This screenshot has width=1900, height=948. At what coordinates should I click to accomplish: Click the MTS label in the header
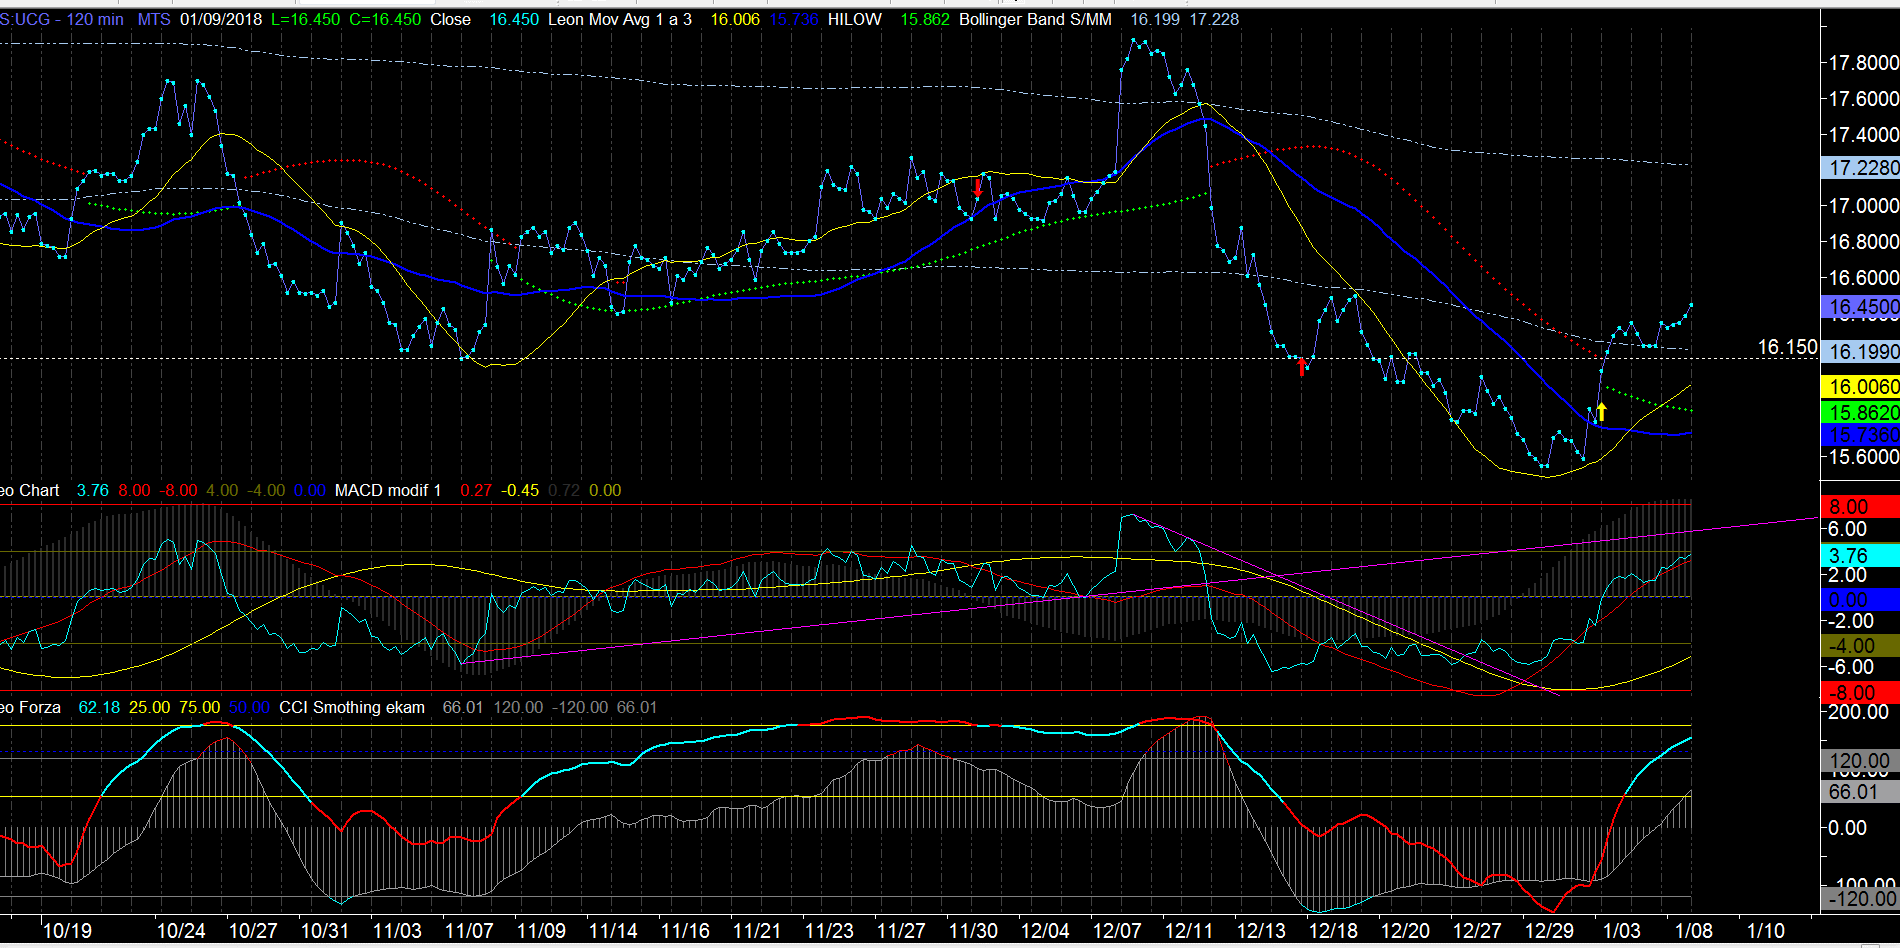pos(154,19)
